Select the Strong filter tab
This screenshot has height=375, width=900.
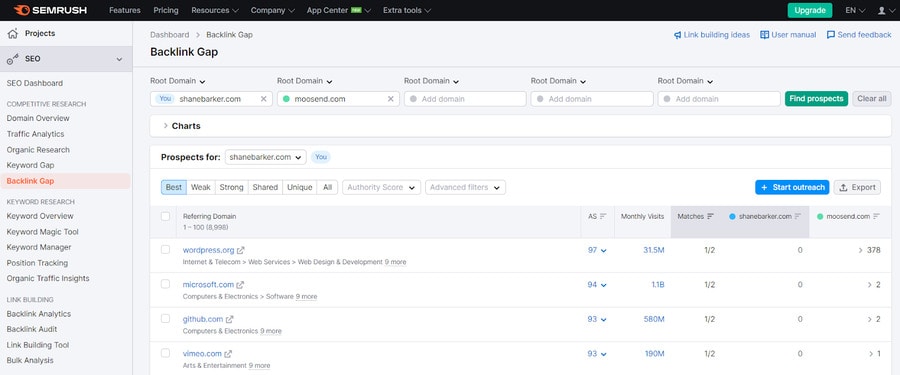point(231,187)
